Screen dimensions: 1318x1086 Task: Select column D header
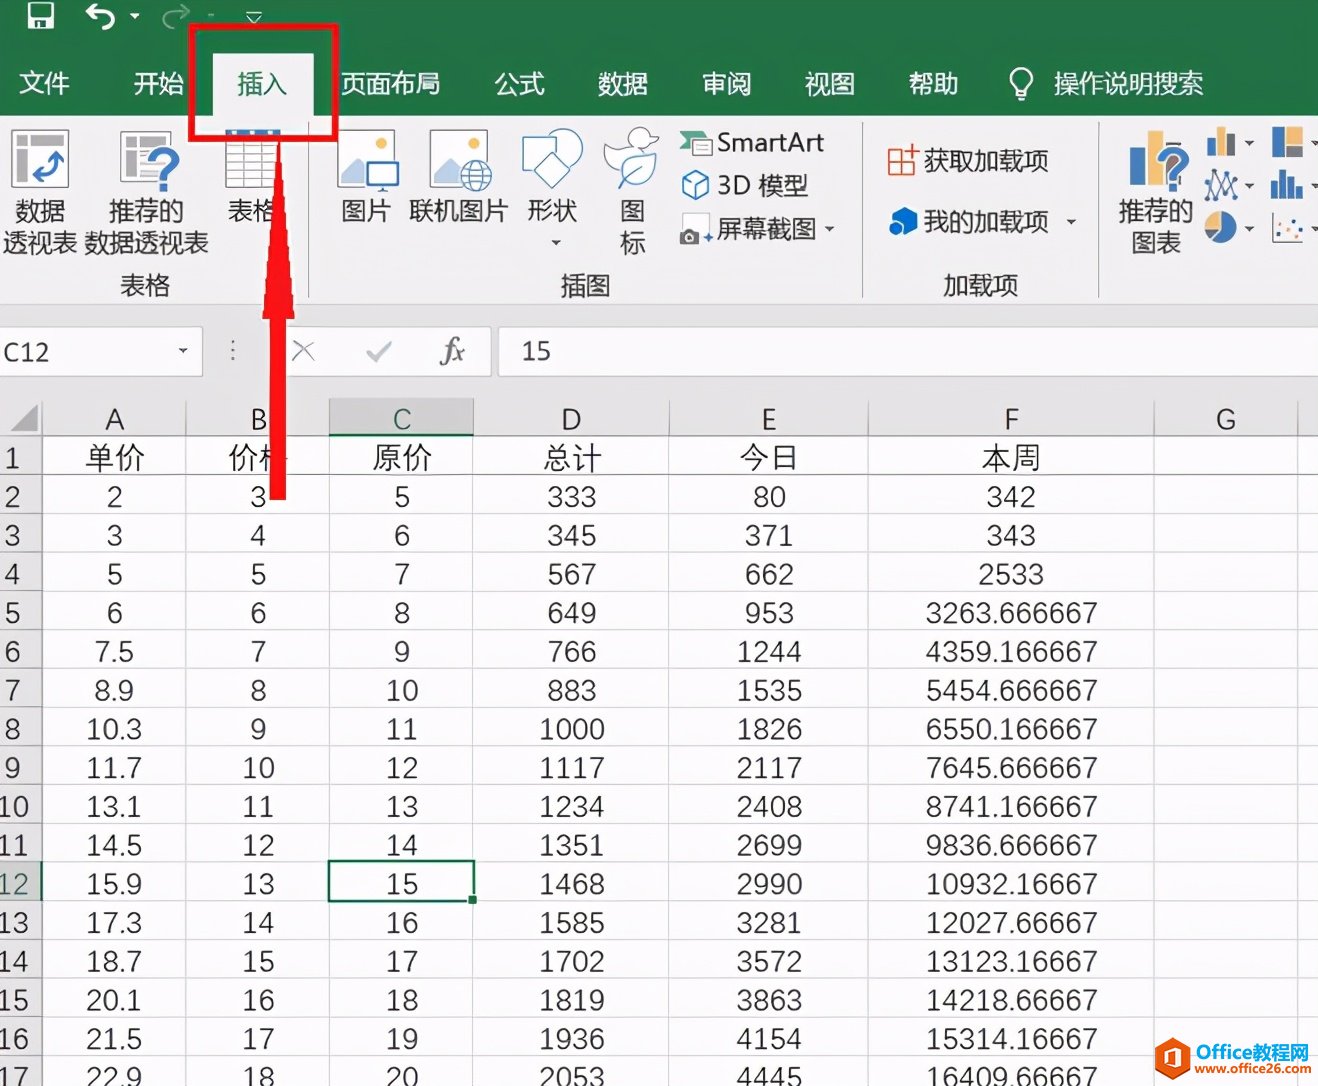[x=571, y=418]
